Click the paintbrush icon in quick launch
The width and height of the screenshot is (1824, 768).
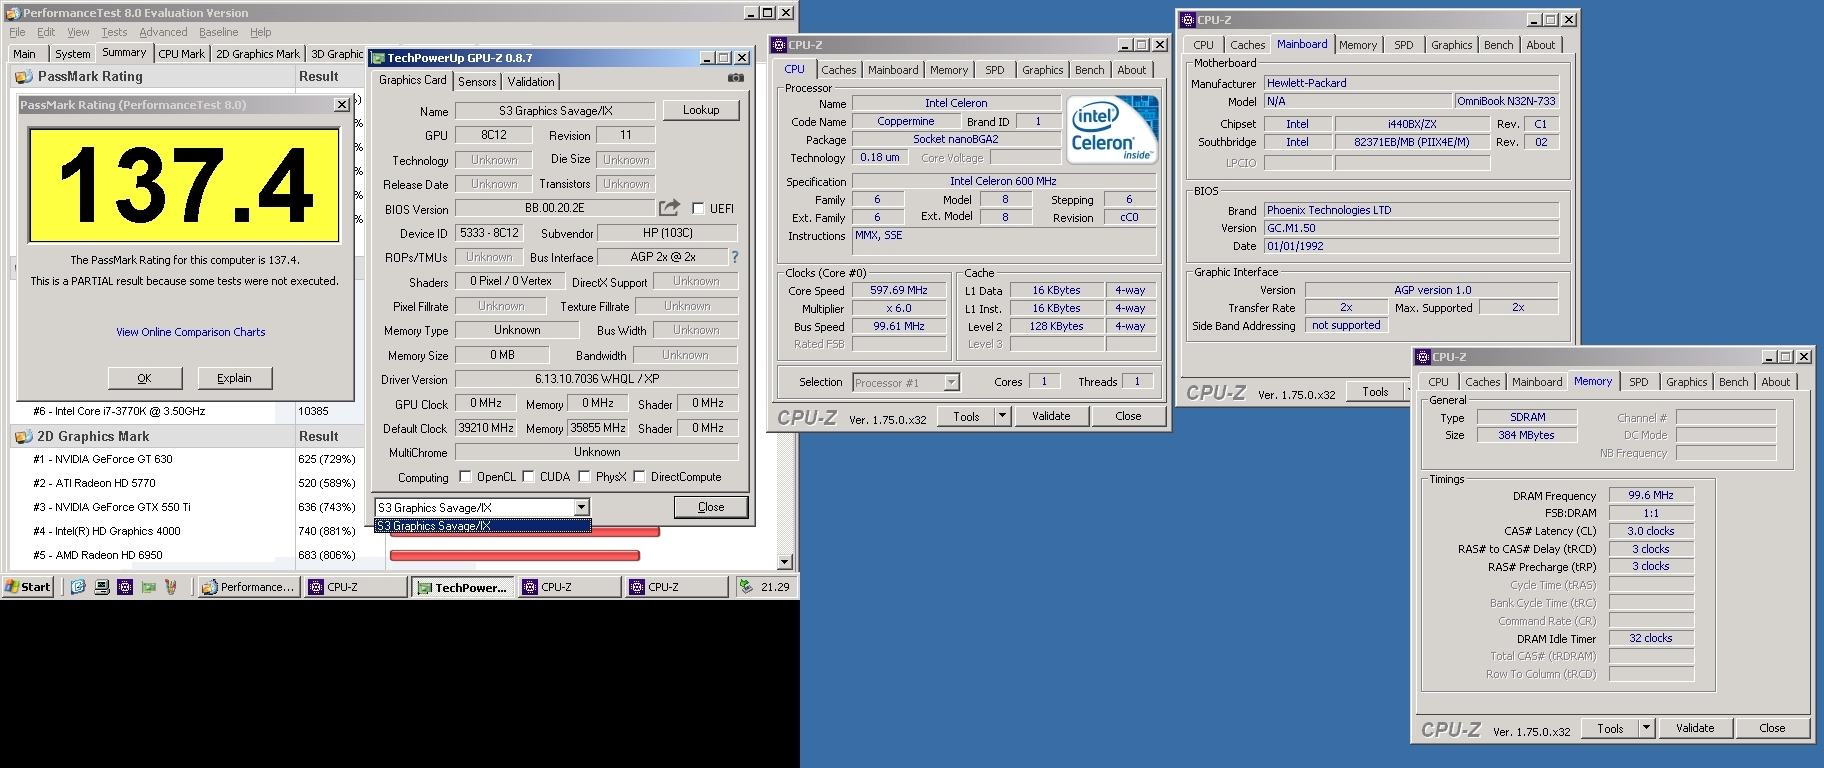coord(170,587)
